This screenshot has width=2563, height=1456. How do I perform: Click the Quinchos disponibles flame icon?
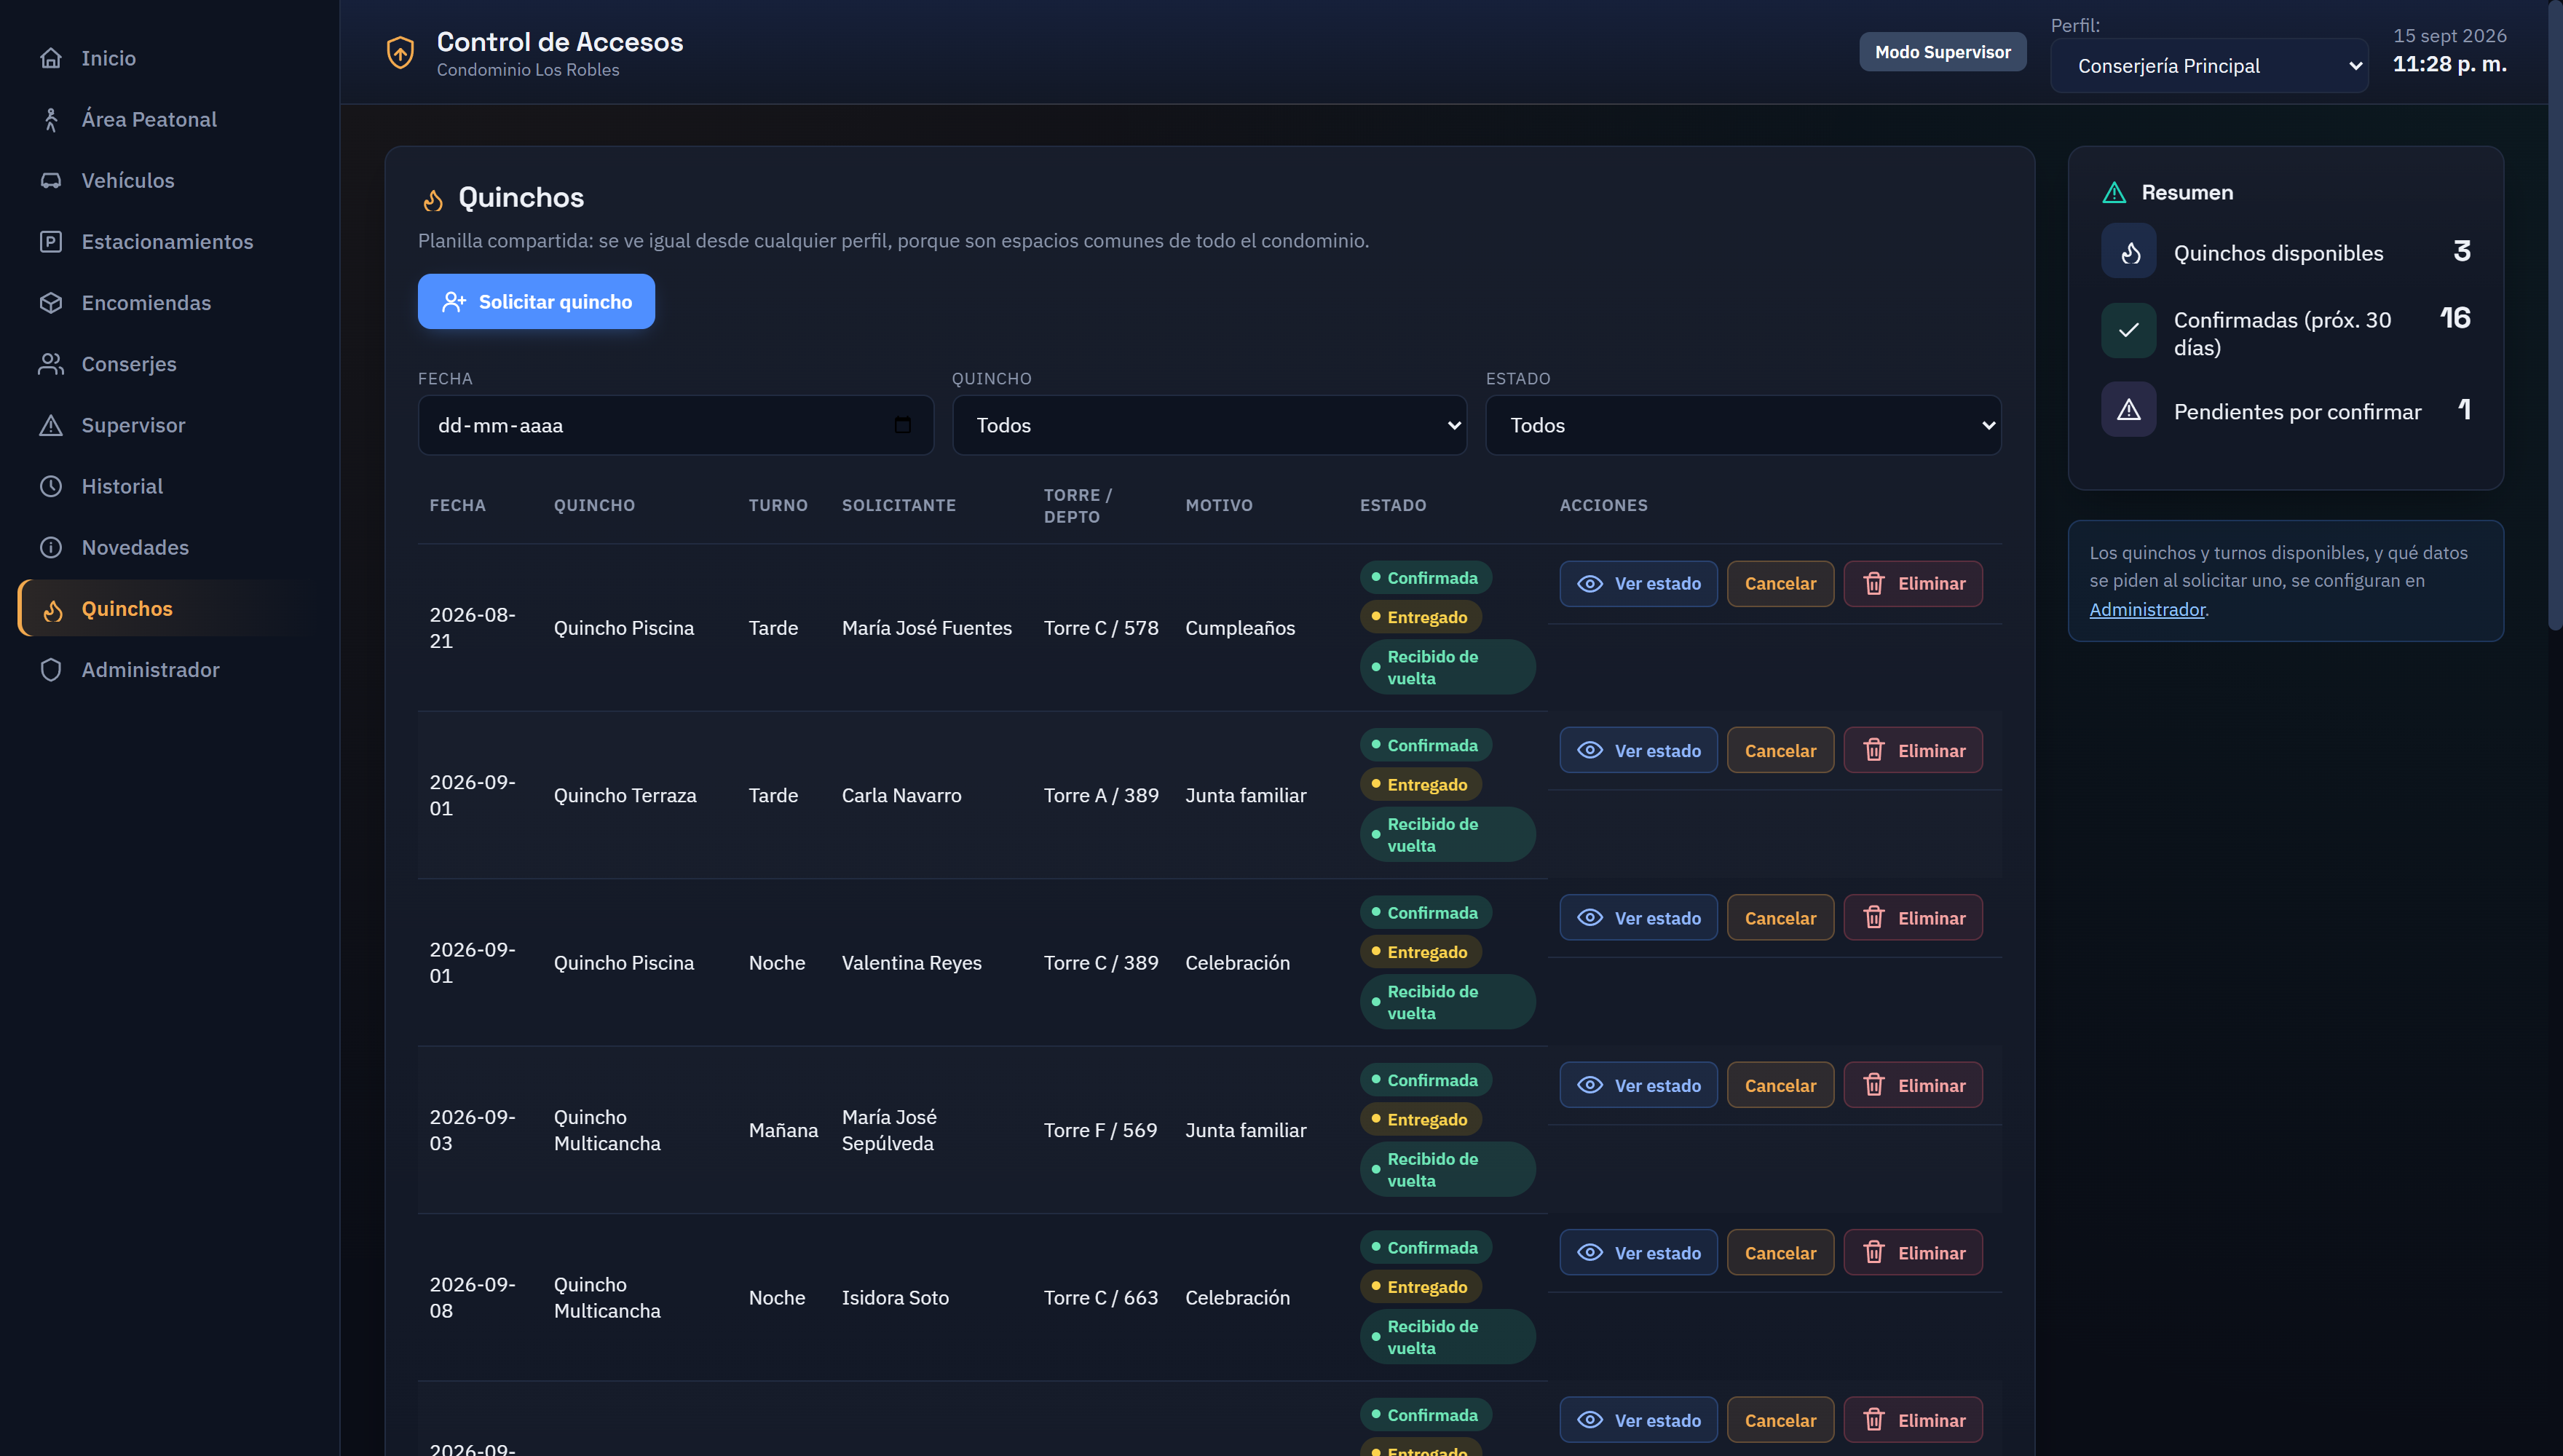tap(2129, 252)
